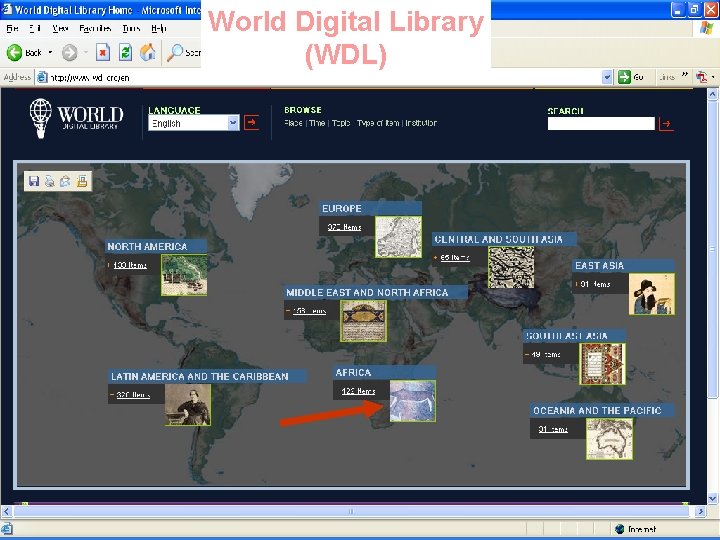Open the Search magnifier in the toolbar

[x=175, y=52]
